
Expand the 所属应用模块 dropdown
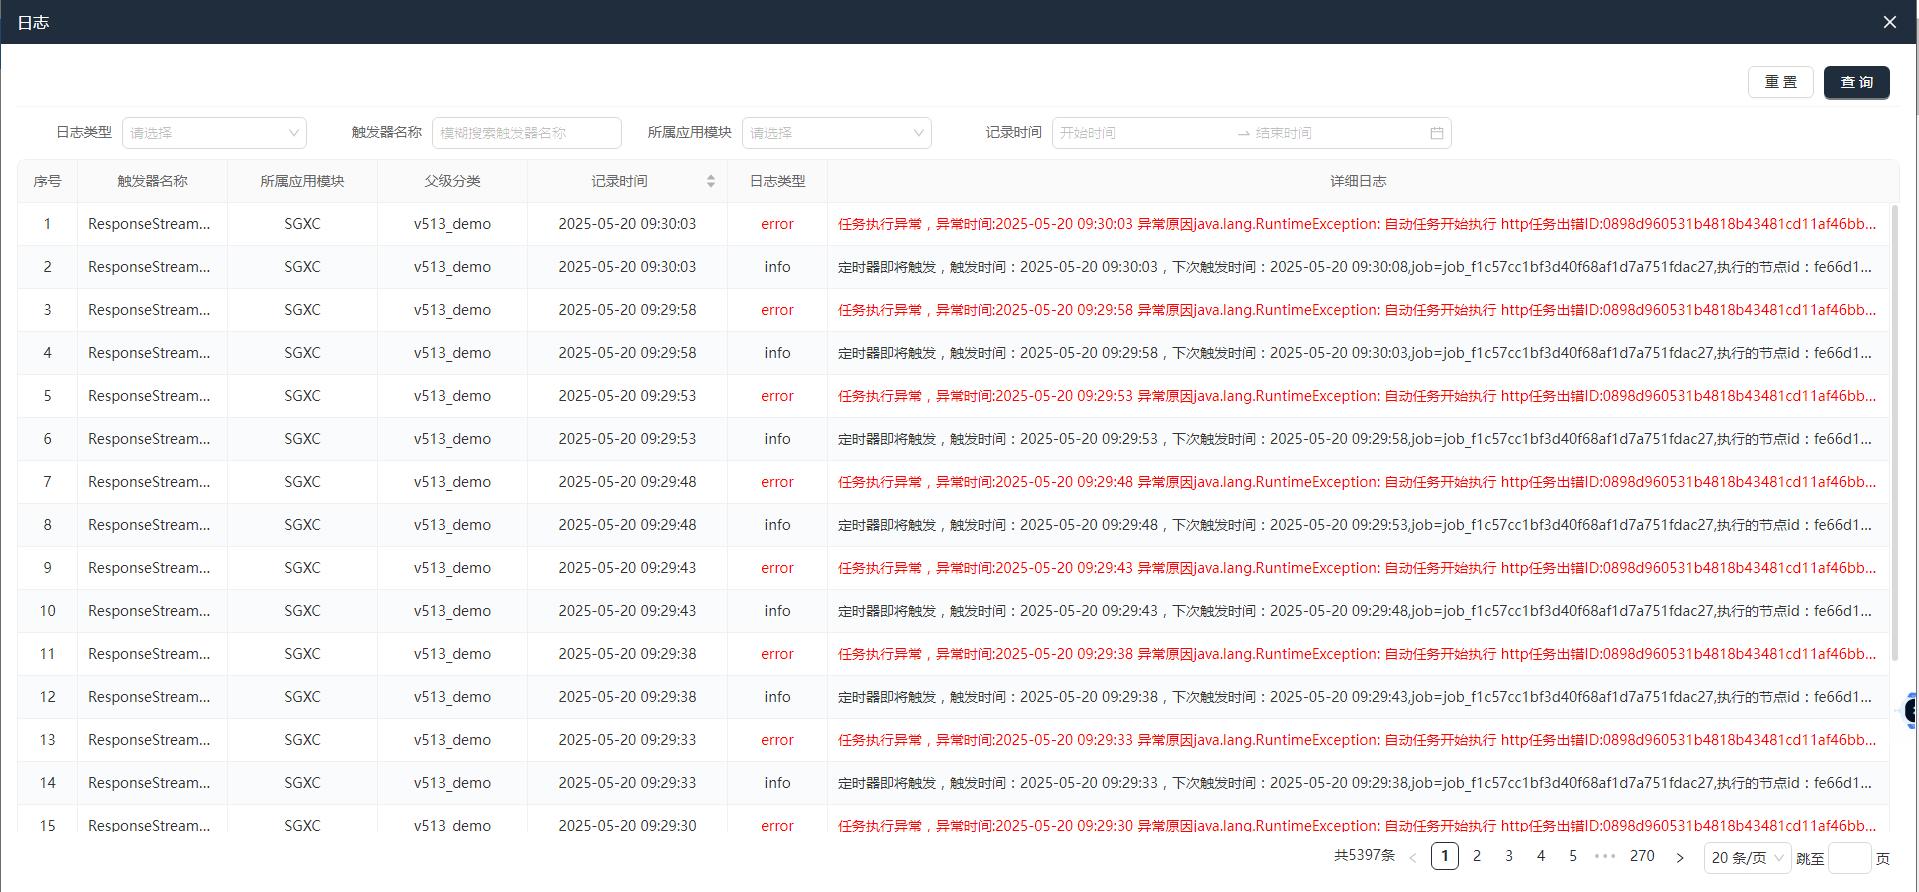click(x=836, y=133)
